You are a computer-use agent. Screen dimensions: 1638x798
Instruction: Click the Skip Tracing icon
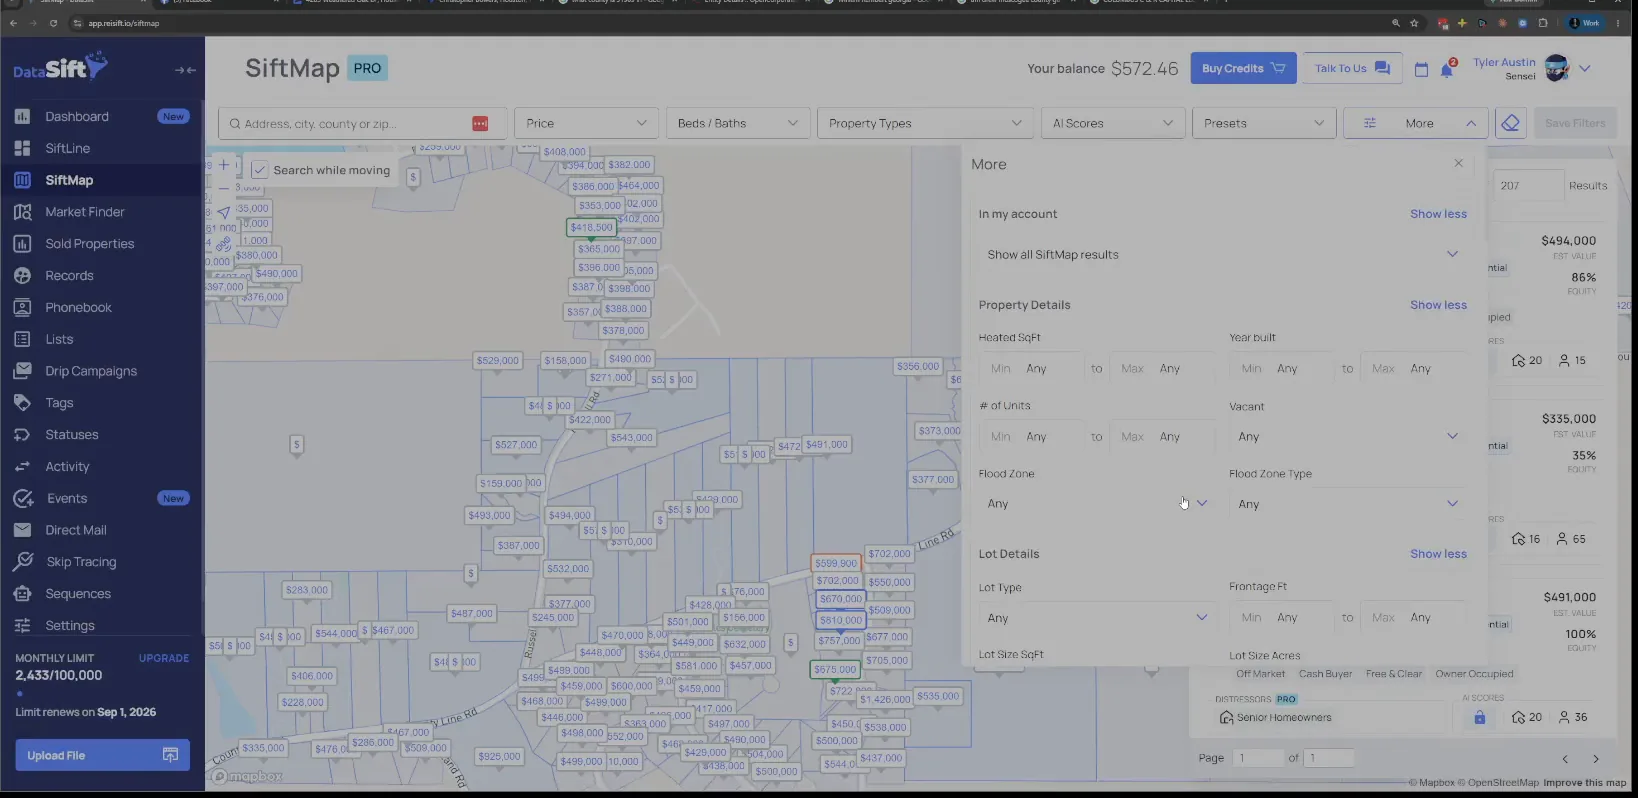tap(23, 562)
